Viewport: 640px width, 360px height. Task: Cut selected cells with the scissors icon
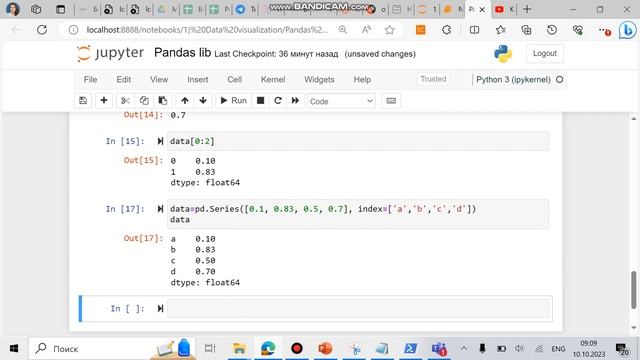(125, 101)
